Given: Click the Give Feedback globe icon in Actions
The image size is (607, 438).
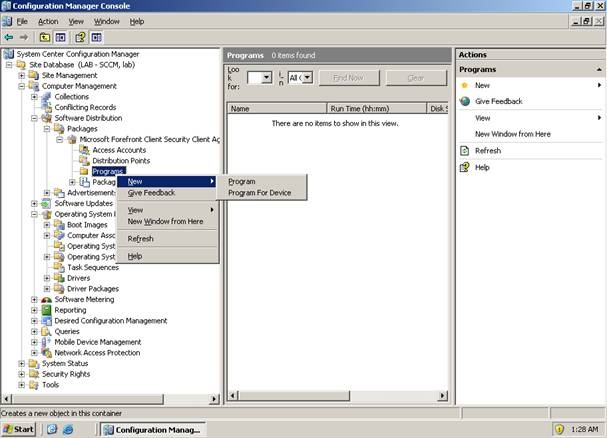Looking at the screenshot, I should (x=465, y=101).
